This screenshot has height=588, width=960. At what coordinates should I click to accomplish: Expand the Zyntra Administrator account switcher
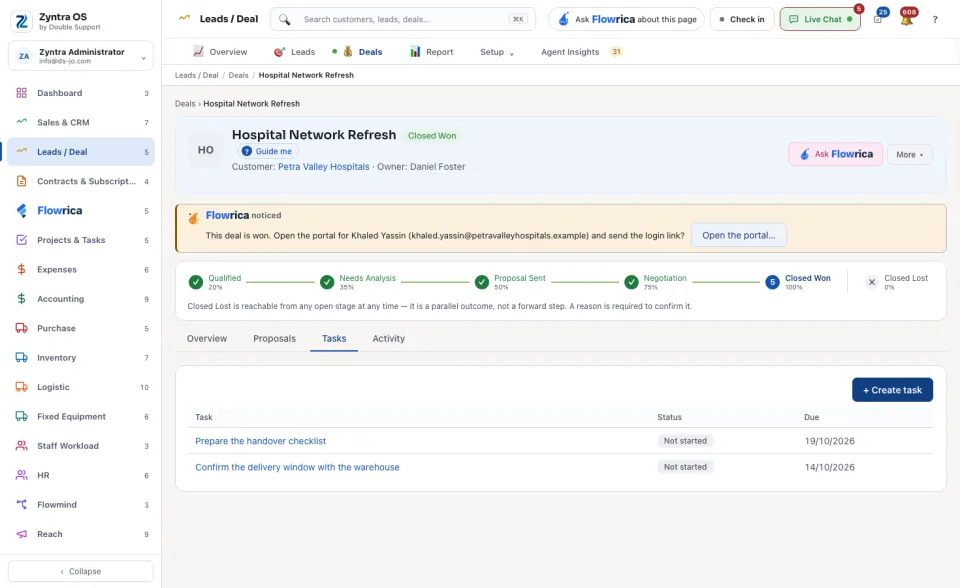(x=81, y=56)
